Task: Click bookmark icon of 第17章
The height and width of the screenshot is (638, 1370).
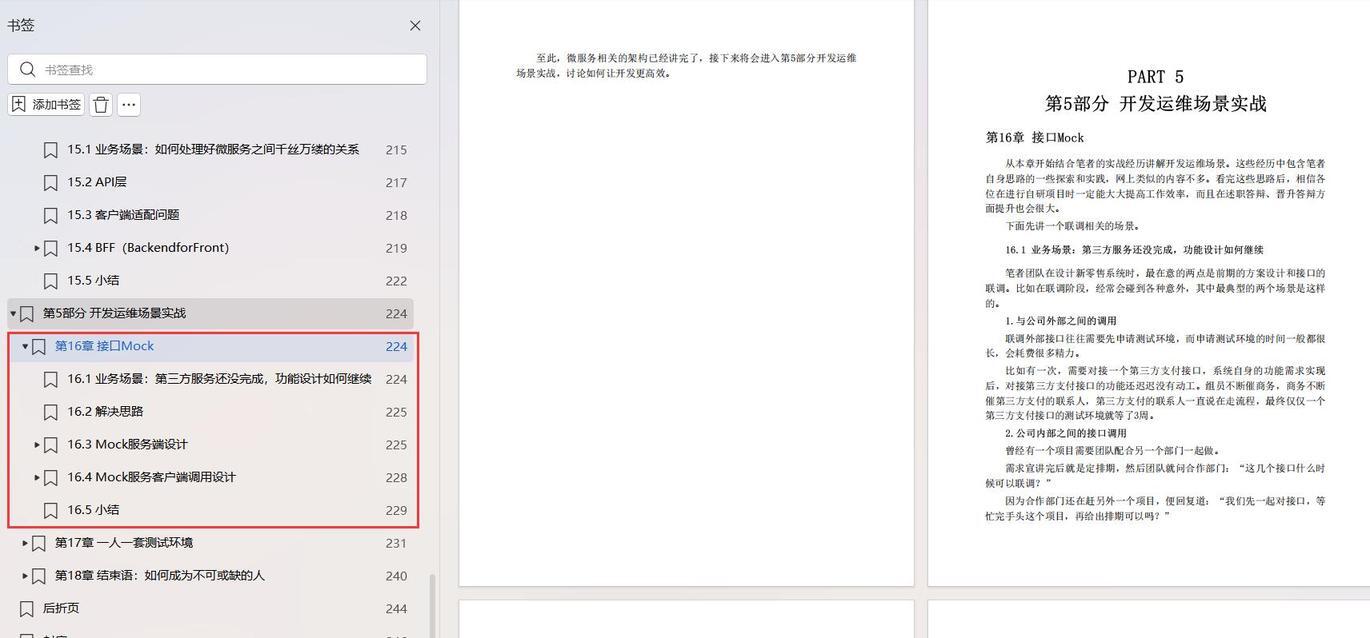Action: pos(38,543)
